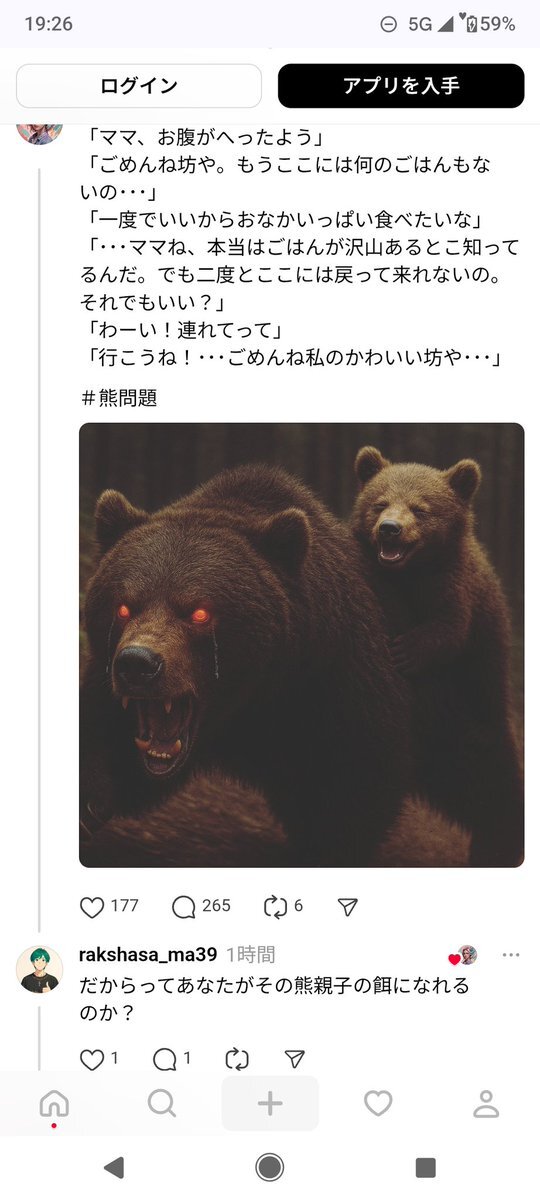Open more options for rakshasa_ma39's reply
Viewport: 540px width, 1199px height.
click(511, 954)
